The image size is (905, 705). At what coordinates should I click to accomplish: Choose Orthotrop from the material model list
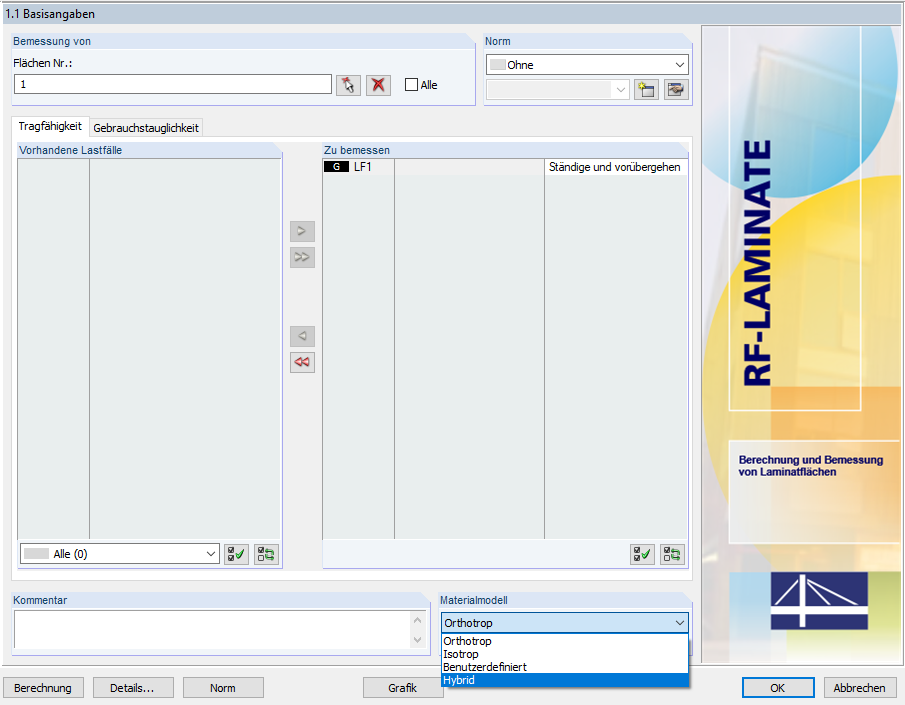coord(564,641)
